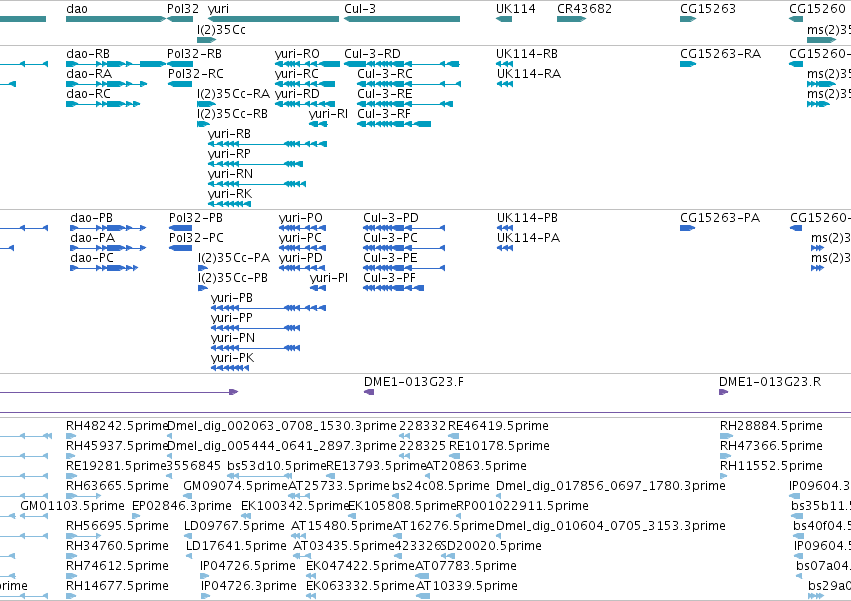Click the CR43682 gene label
This screenshot has height=601, width=851.
585,9
